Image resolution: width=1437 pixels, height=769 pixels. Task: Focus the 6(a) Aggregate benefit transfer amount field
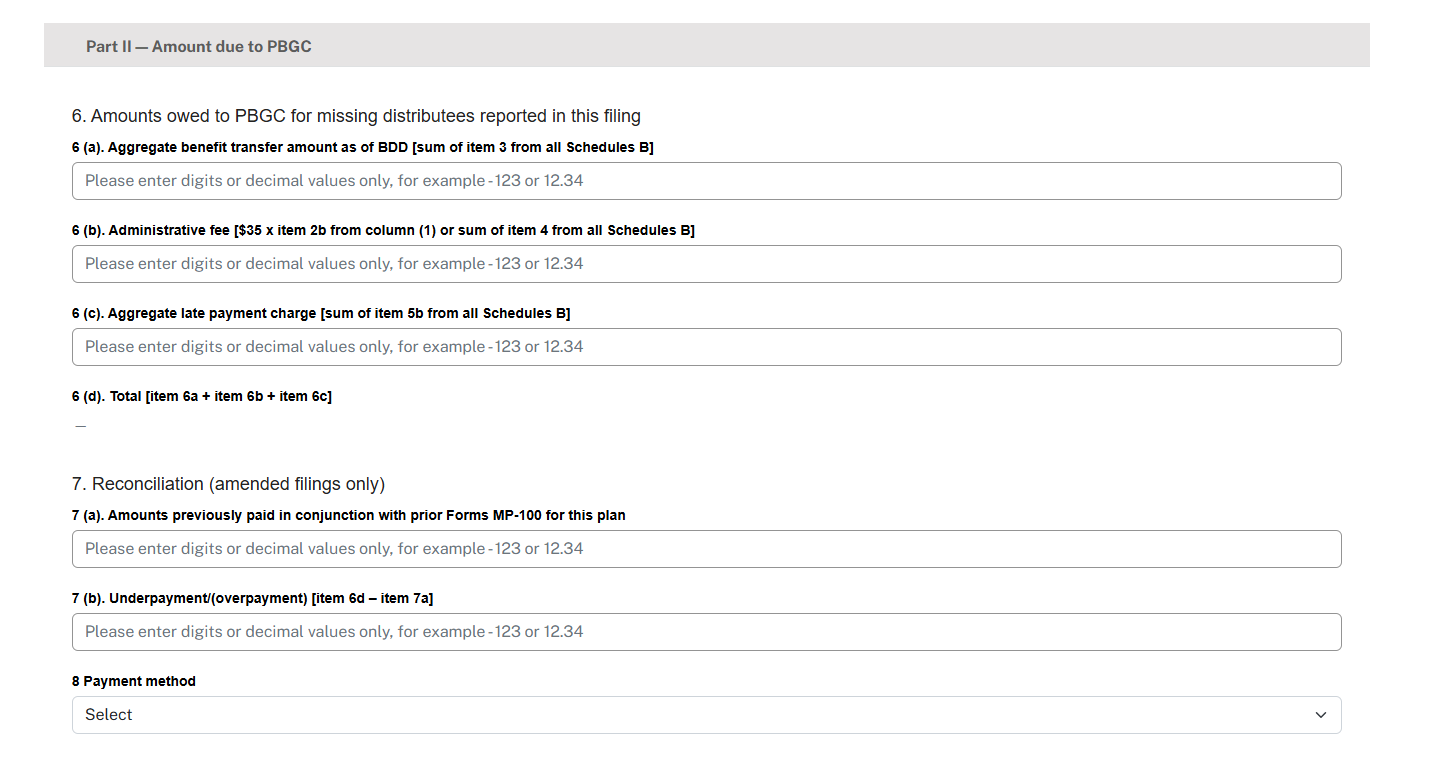(x=706, y=181)
